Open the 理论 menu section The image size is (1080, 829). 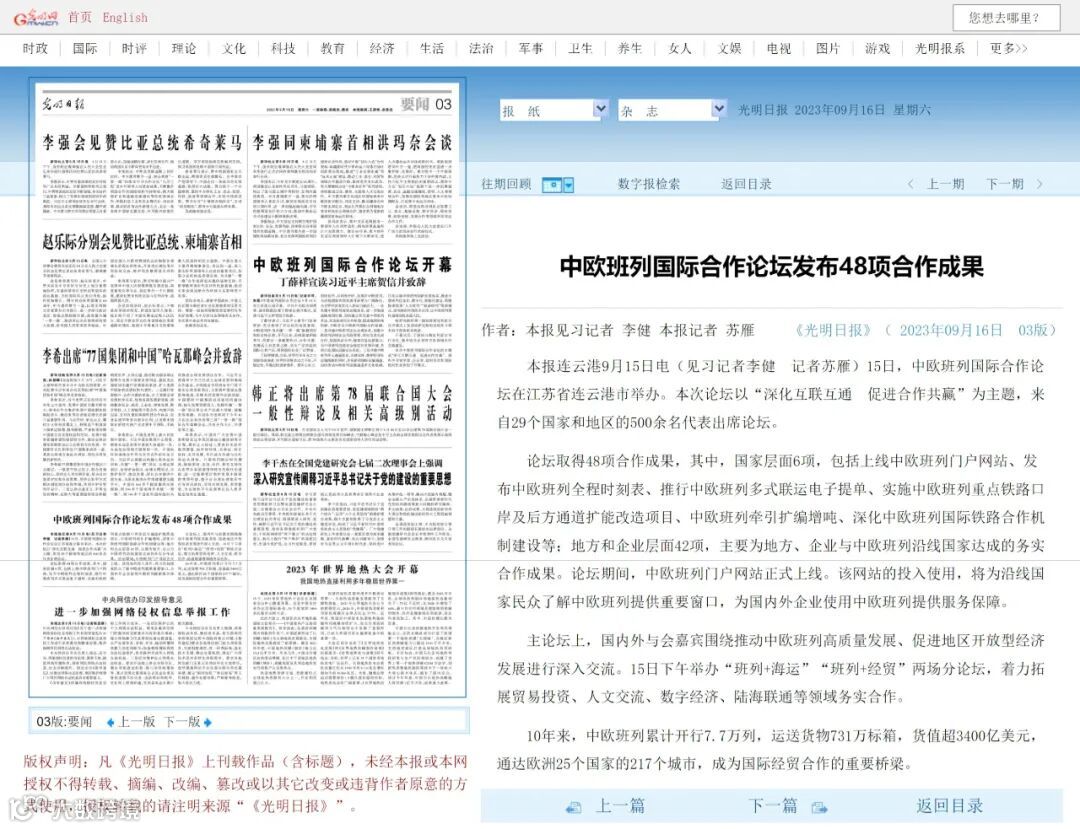184,48
